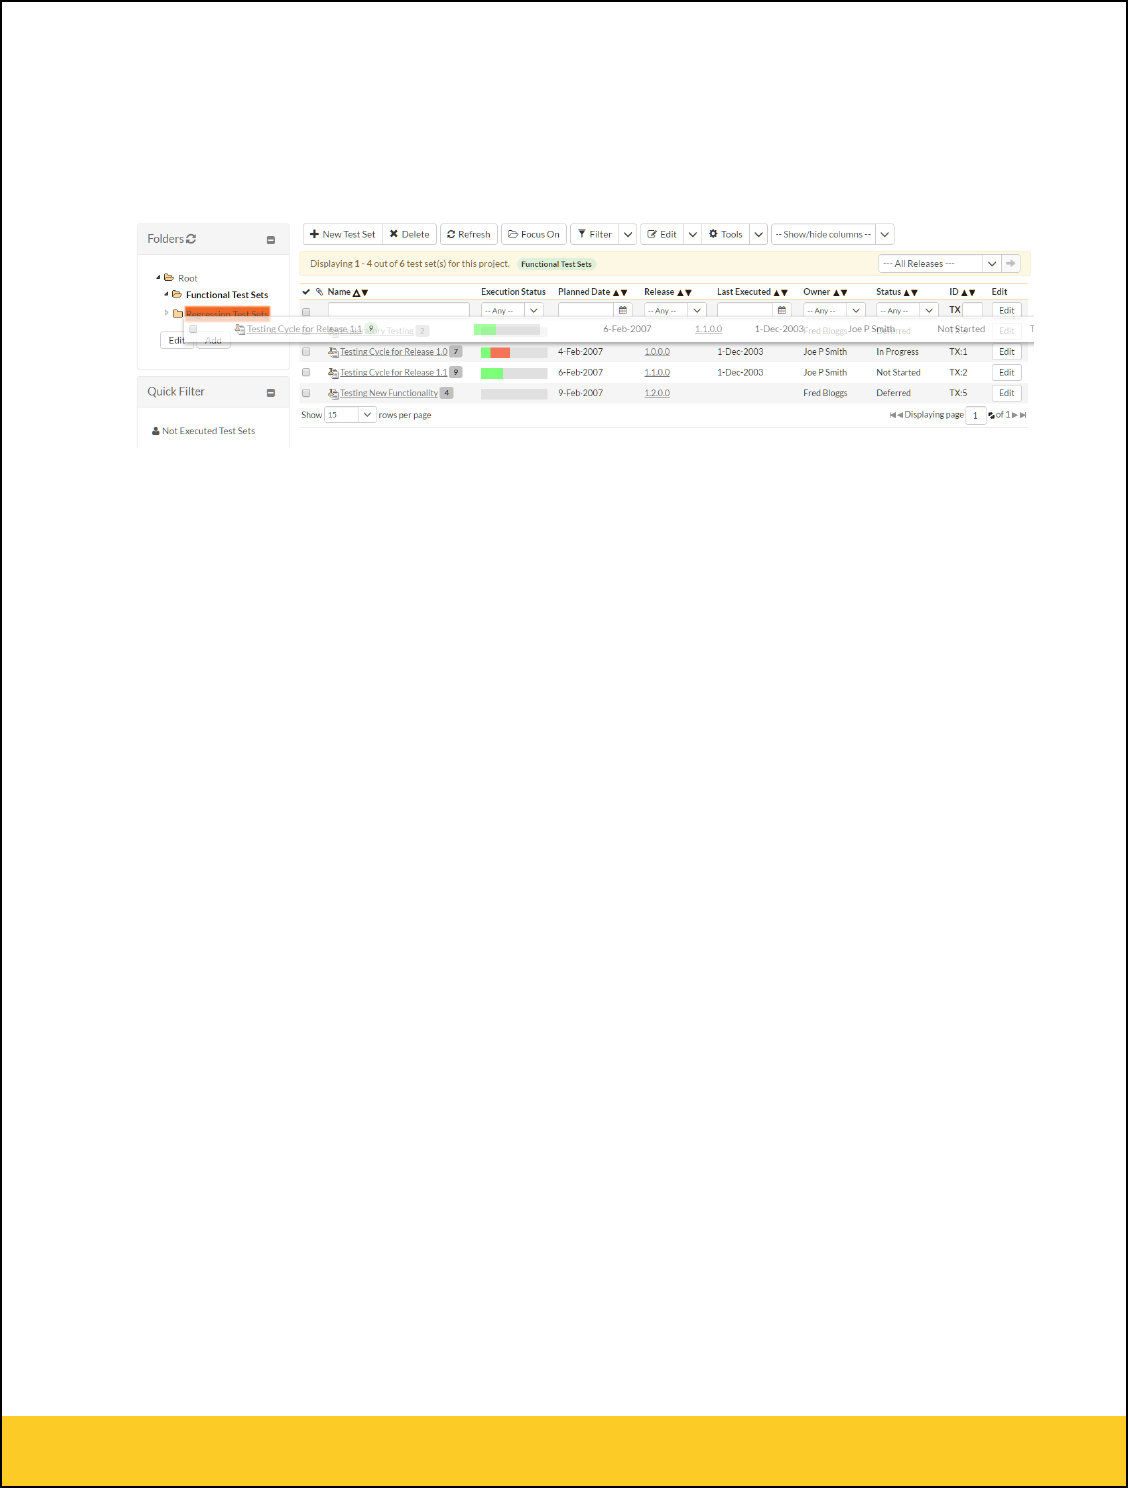Focus the page number field
This screenshot has height=1488, width=1128.
tap(975, 415)
